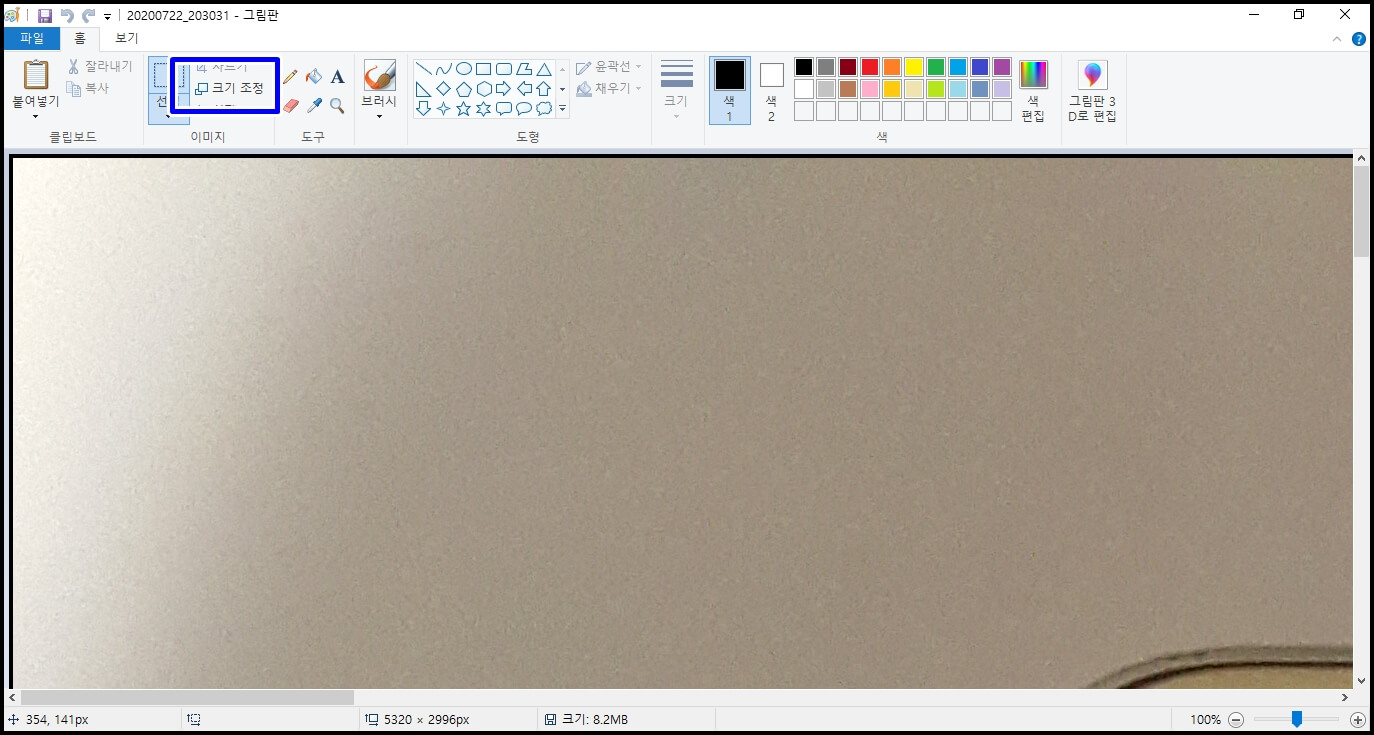Choose the Rounded rectangular callout shape
This screenshot has width=1374, height=735.
(x=504, y=109)
